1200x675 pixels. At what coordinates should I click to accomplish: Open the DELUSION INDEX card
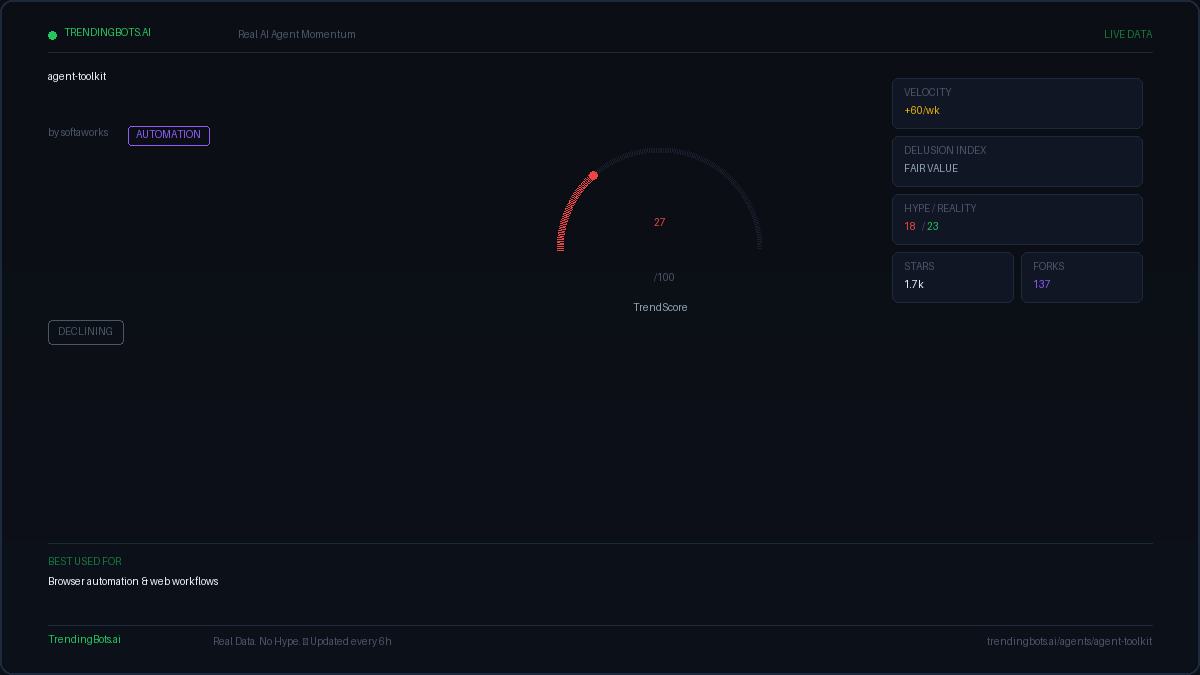pos(1017,161)
